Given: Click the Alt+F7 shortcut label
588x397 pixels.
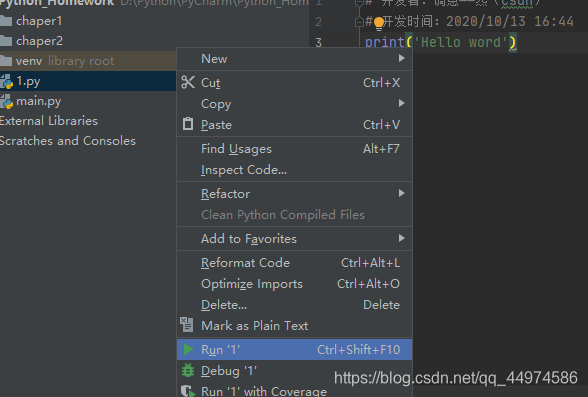Looking at the screenshot, I should 381,149.
